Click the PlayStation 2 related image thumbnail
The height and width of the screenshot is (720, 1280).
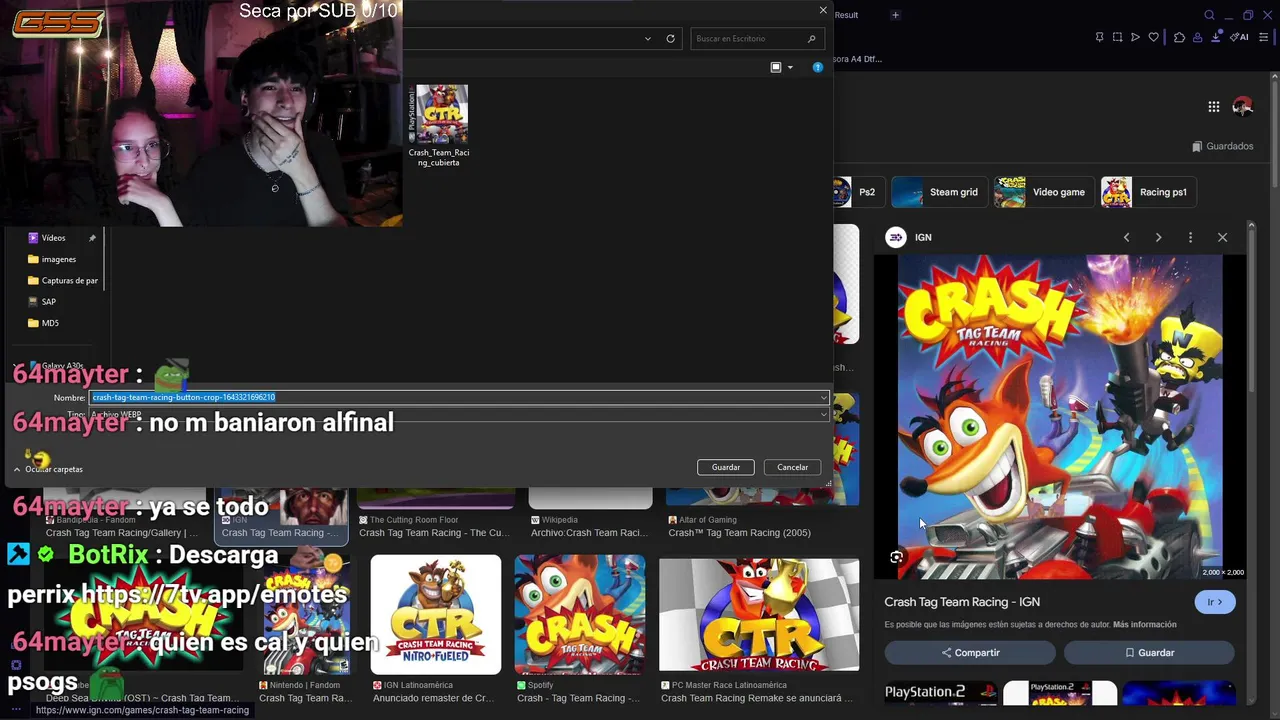(x=940, y=693)
